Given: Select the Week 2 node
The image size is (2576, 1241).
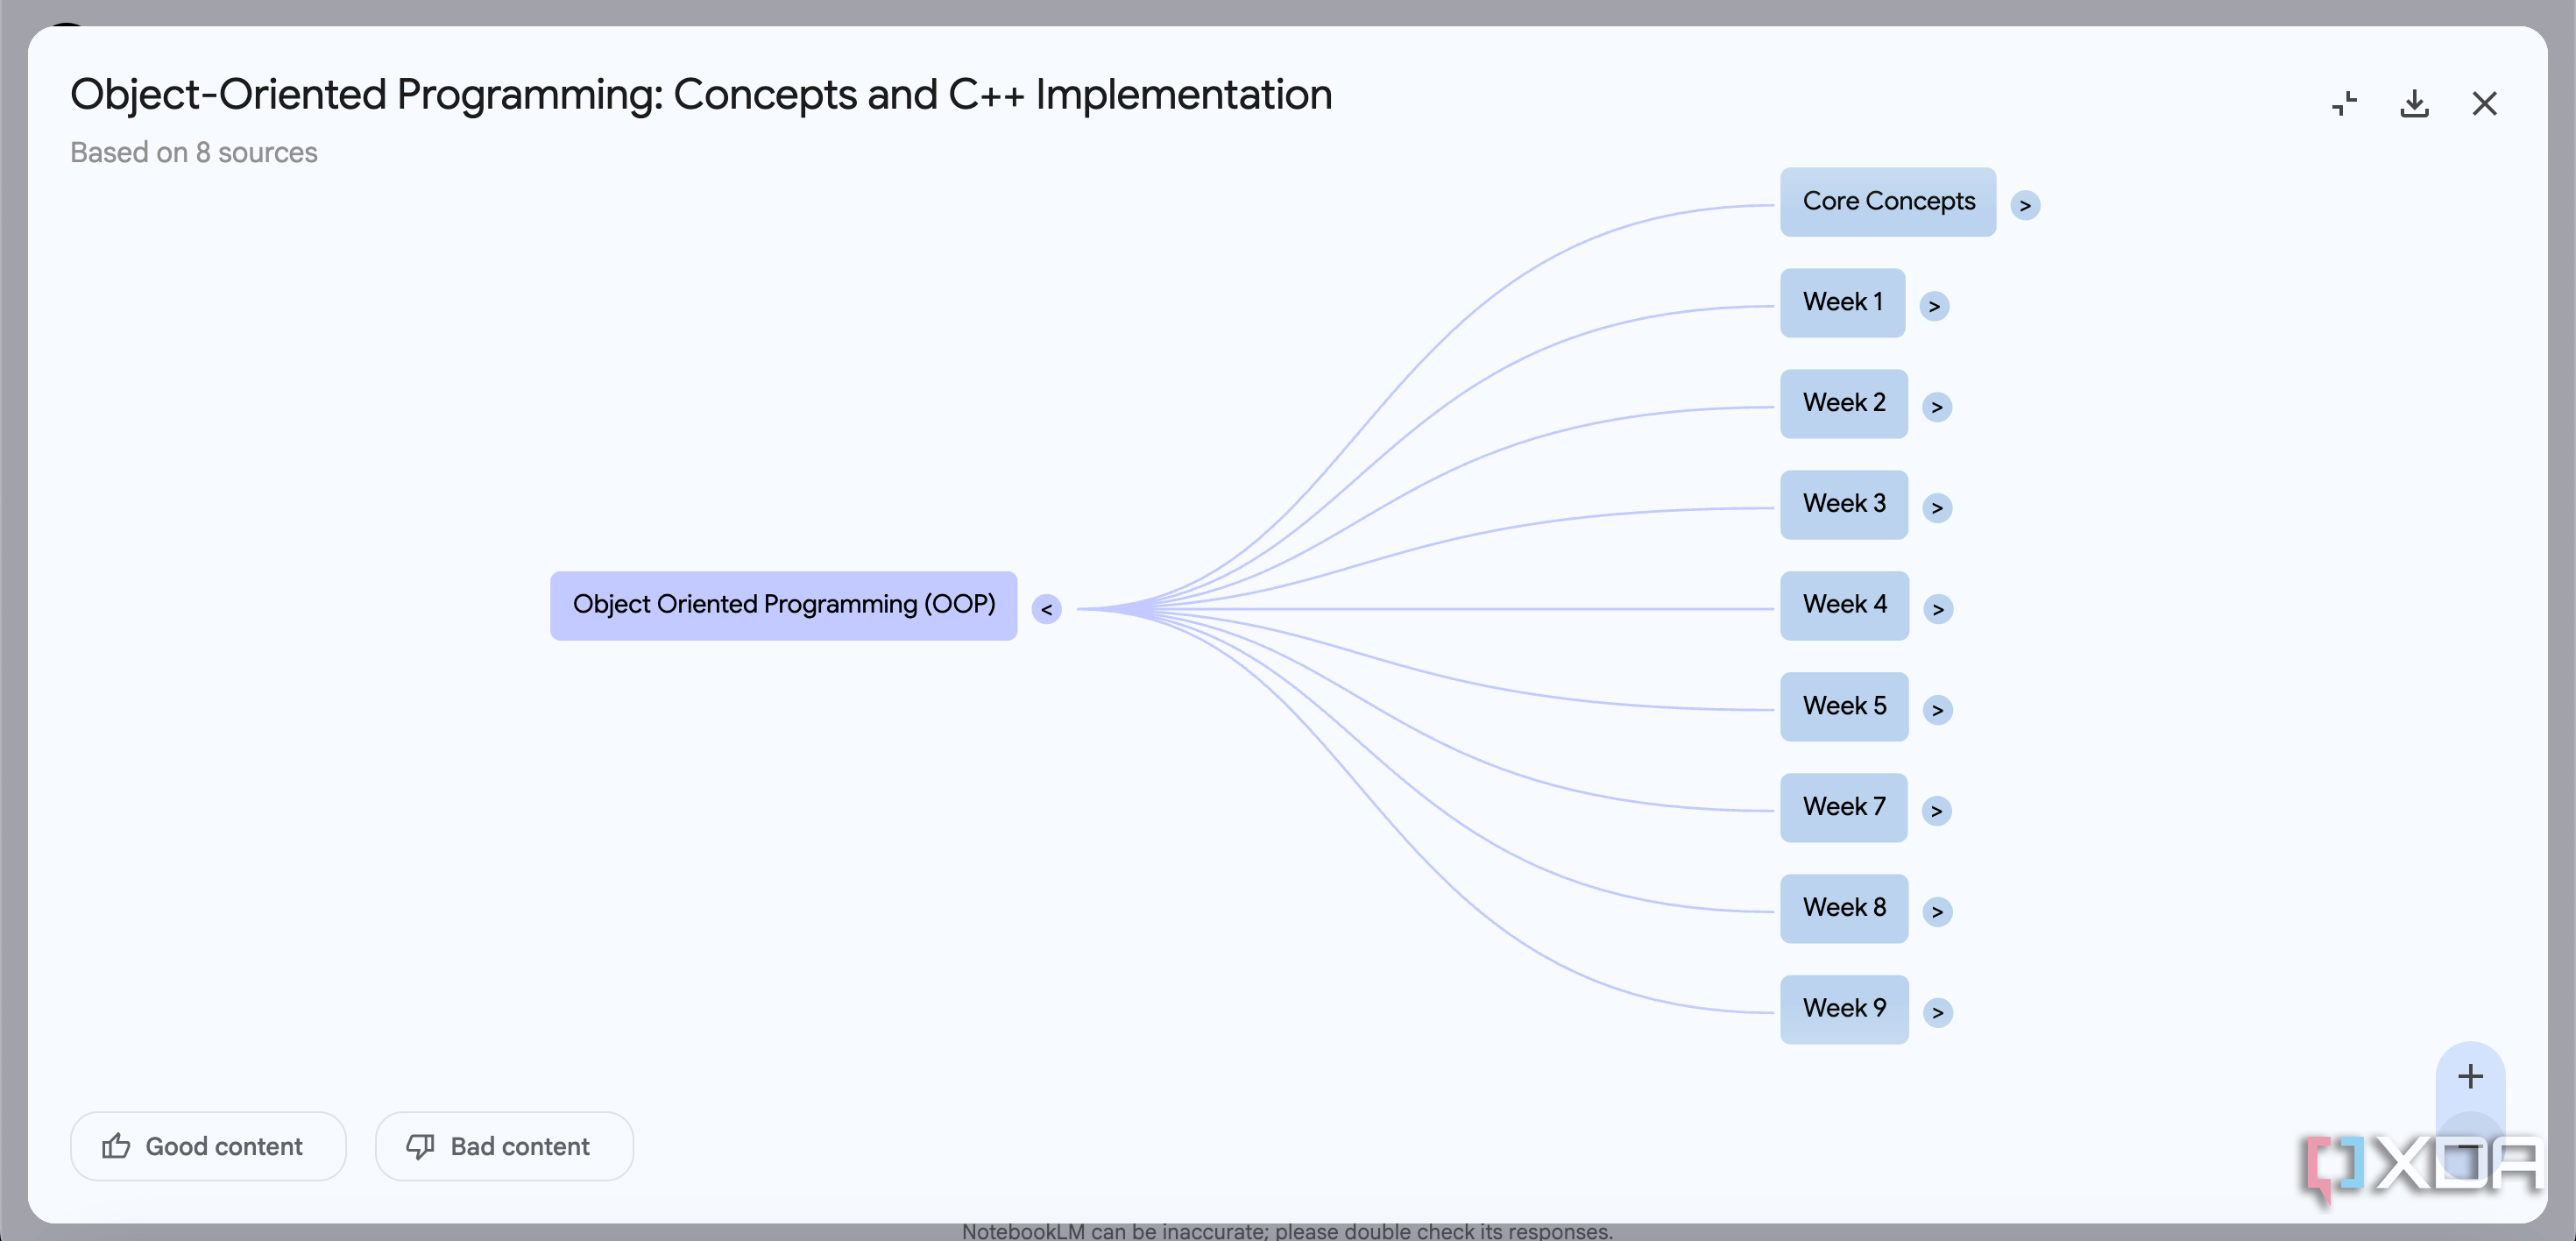Looking at the screenshot, I should click(x=1844, y=404).
